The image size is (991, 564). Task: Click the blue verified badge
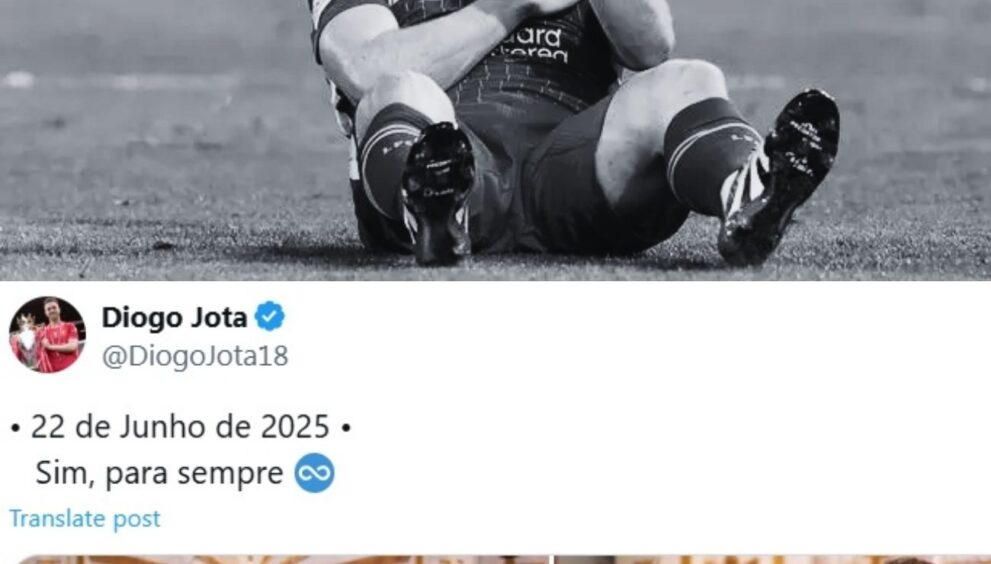270,317
